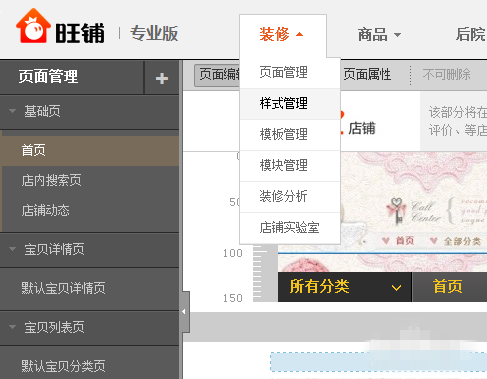Select the dashed blue placeholder module

(378, 362)
